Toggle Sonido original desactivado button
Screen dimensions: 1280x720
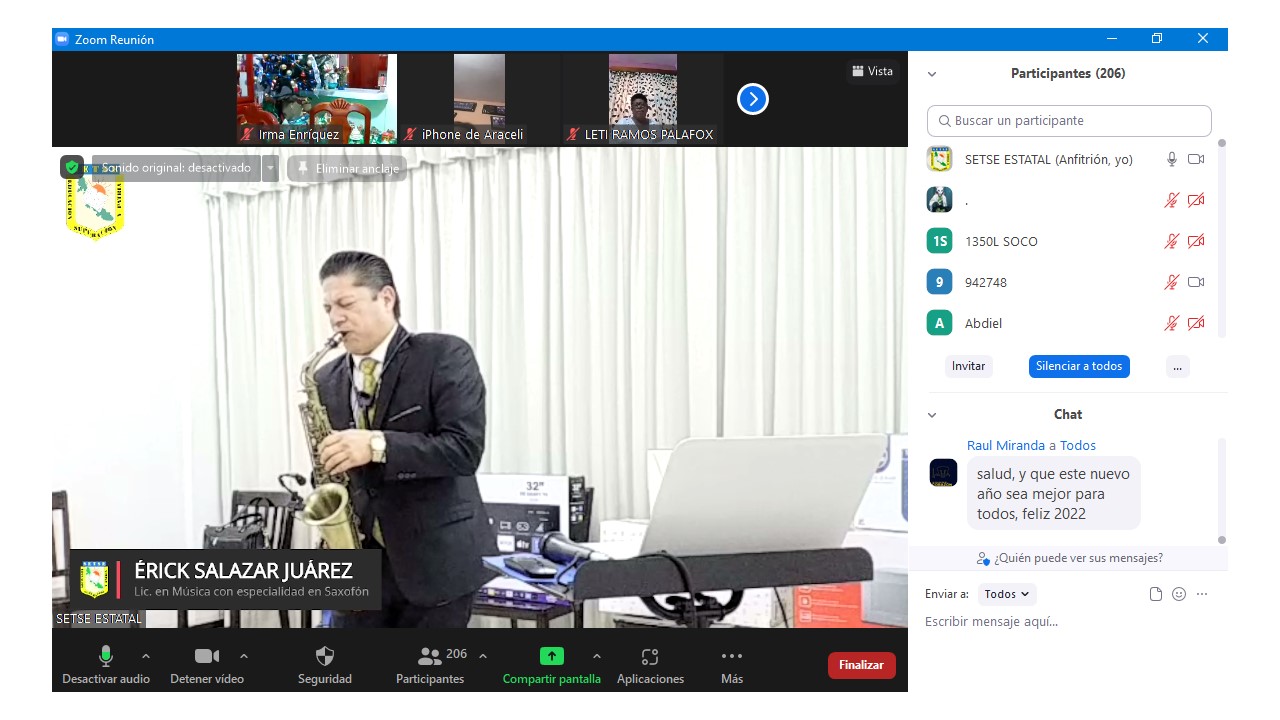click(x=175, y=168)
